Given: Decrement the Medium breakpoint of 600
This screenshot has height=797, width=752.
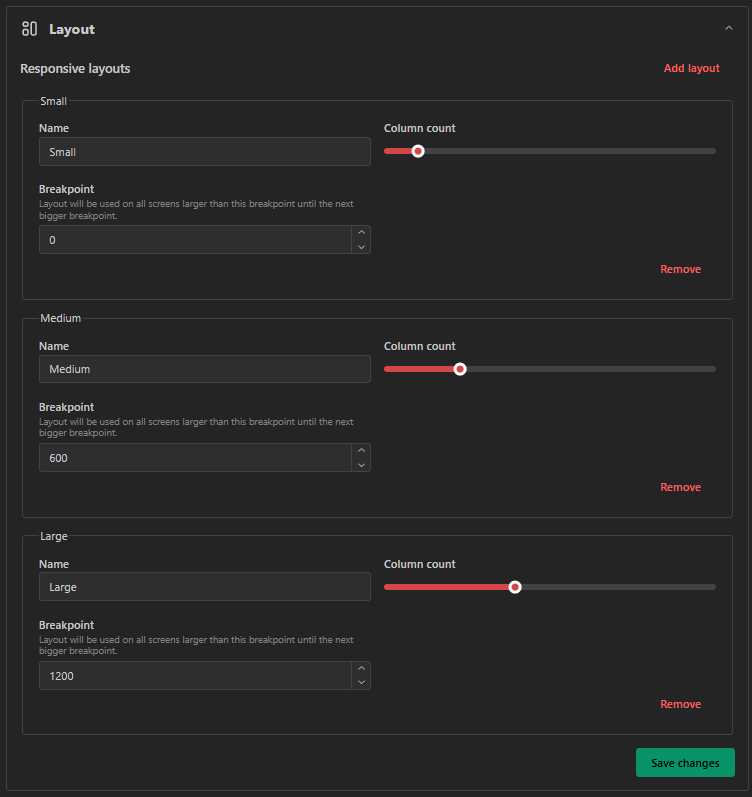Looking at the screenshot, I should coord(361,464).
